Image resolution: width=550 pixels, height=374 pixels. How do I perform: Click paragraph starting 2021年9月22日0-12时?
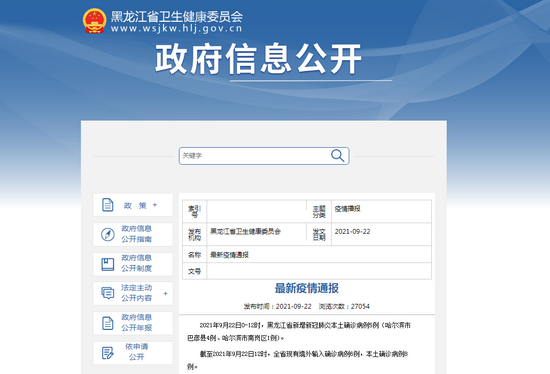299,332
